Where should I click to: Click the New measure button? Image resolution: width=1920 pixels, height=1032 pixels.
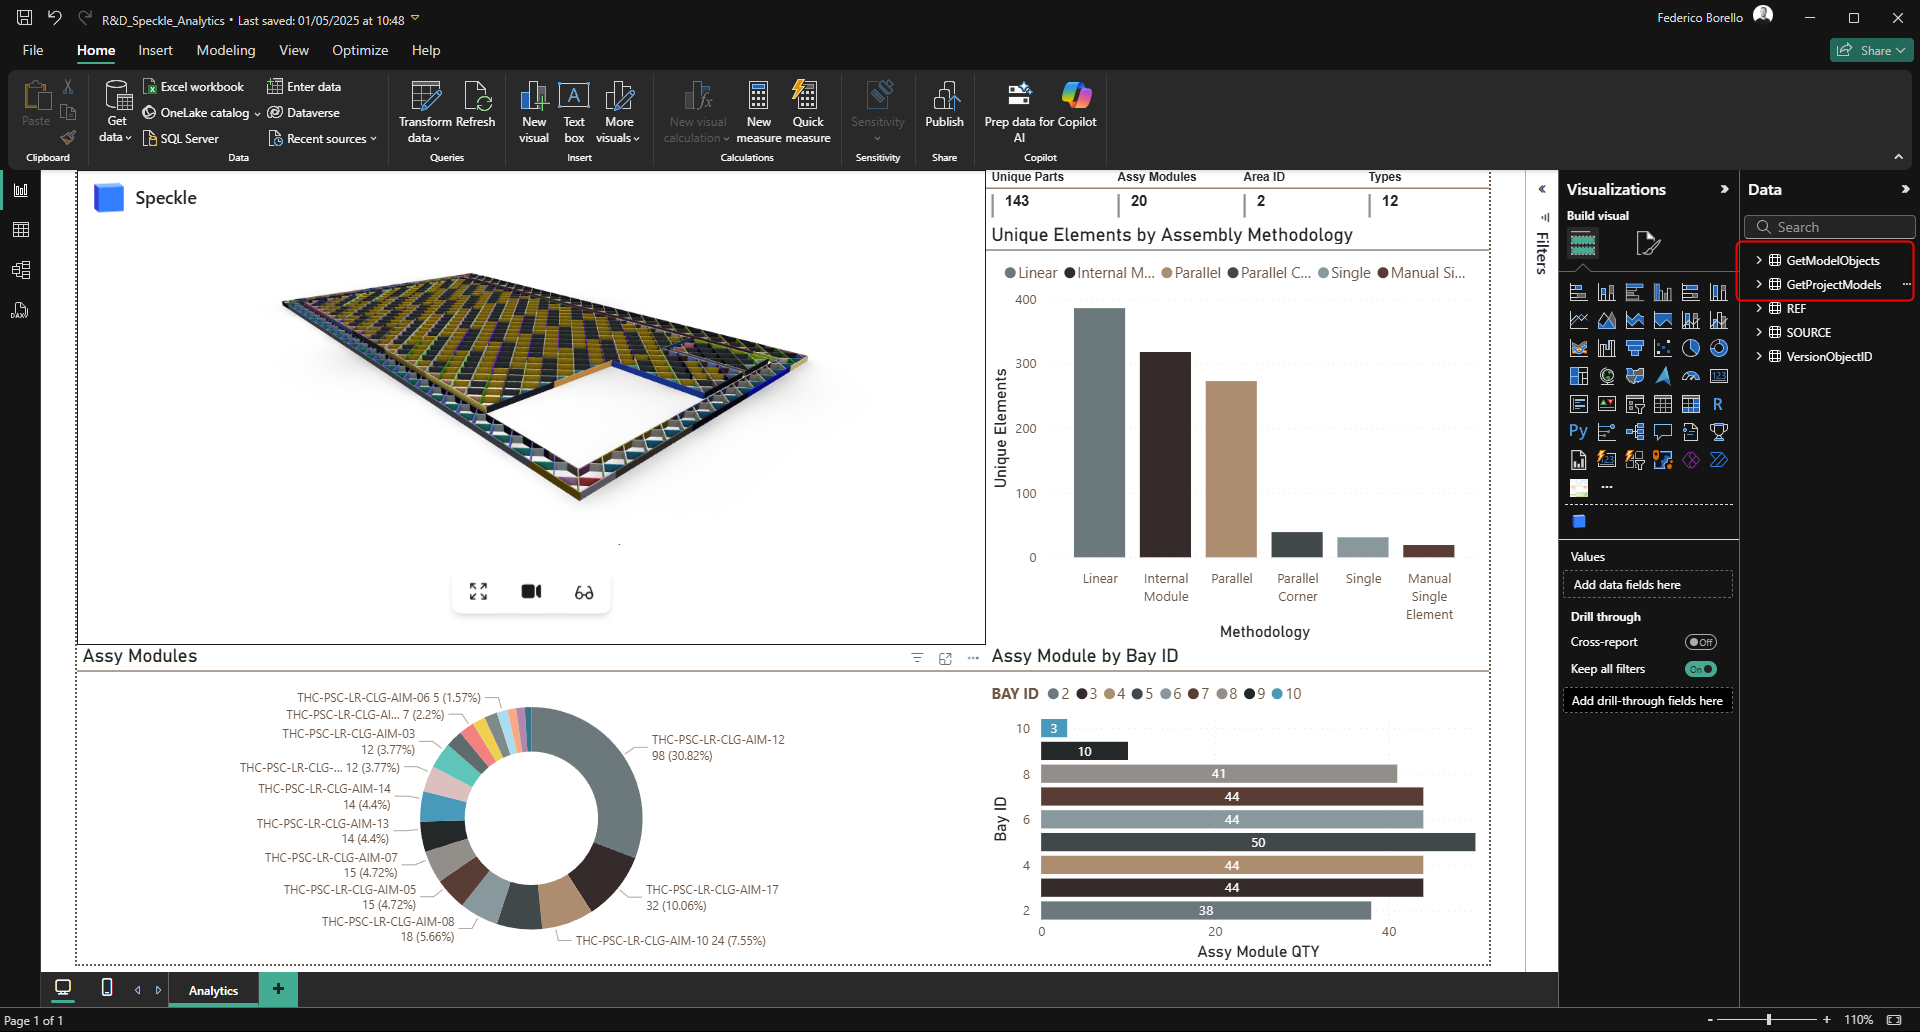coord(759,112)
